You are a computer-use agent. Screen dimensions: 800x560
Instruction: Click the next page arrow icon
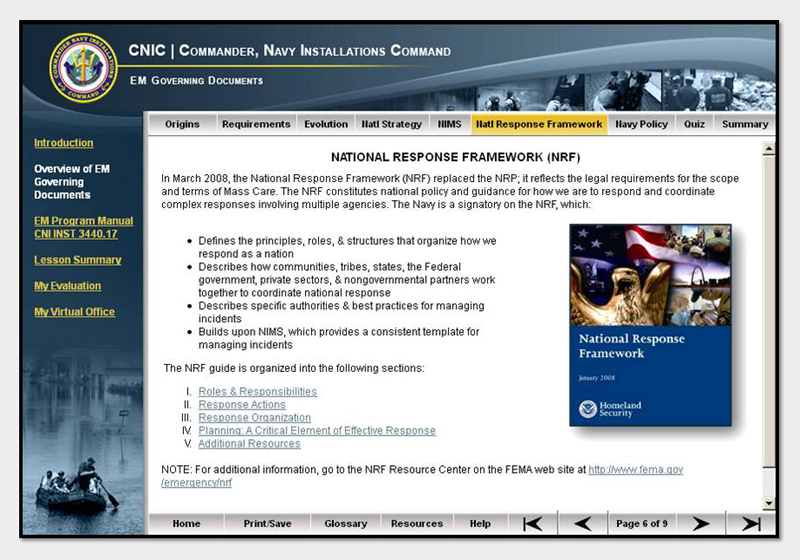click(x=701, y=523)
